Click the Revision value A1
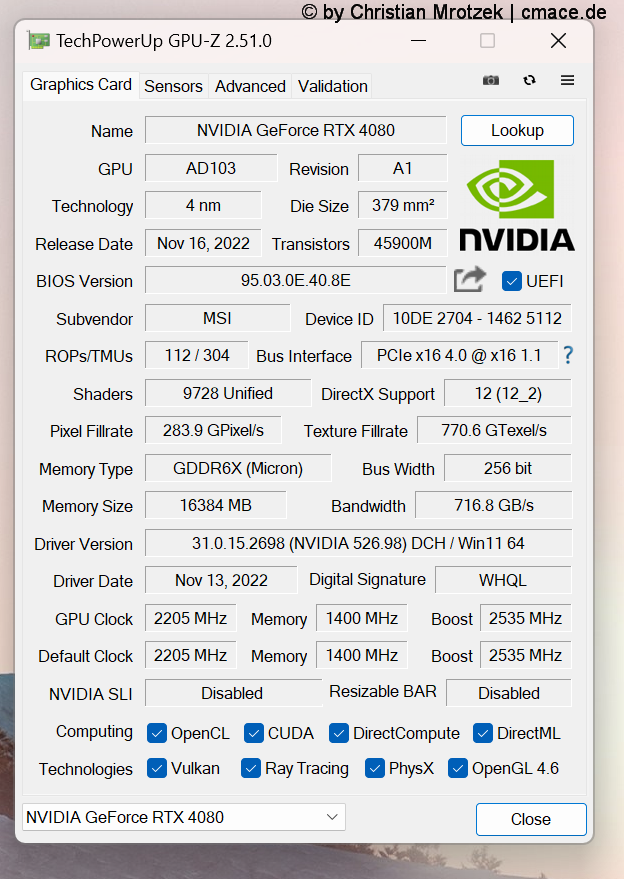 pyautogui.click(x=403, y=168)
